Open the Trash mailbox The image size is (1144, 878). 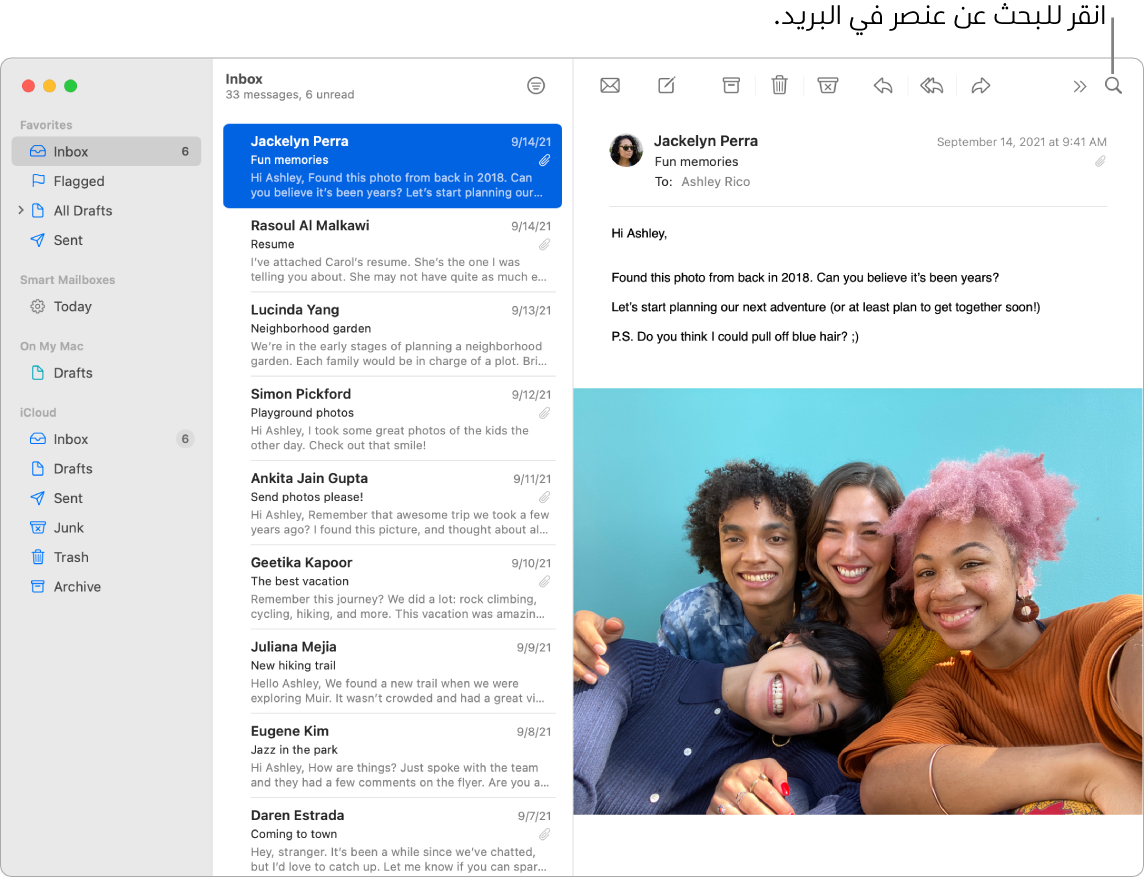tap(107, 557)
